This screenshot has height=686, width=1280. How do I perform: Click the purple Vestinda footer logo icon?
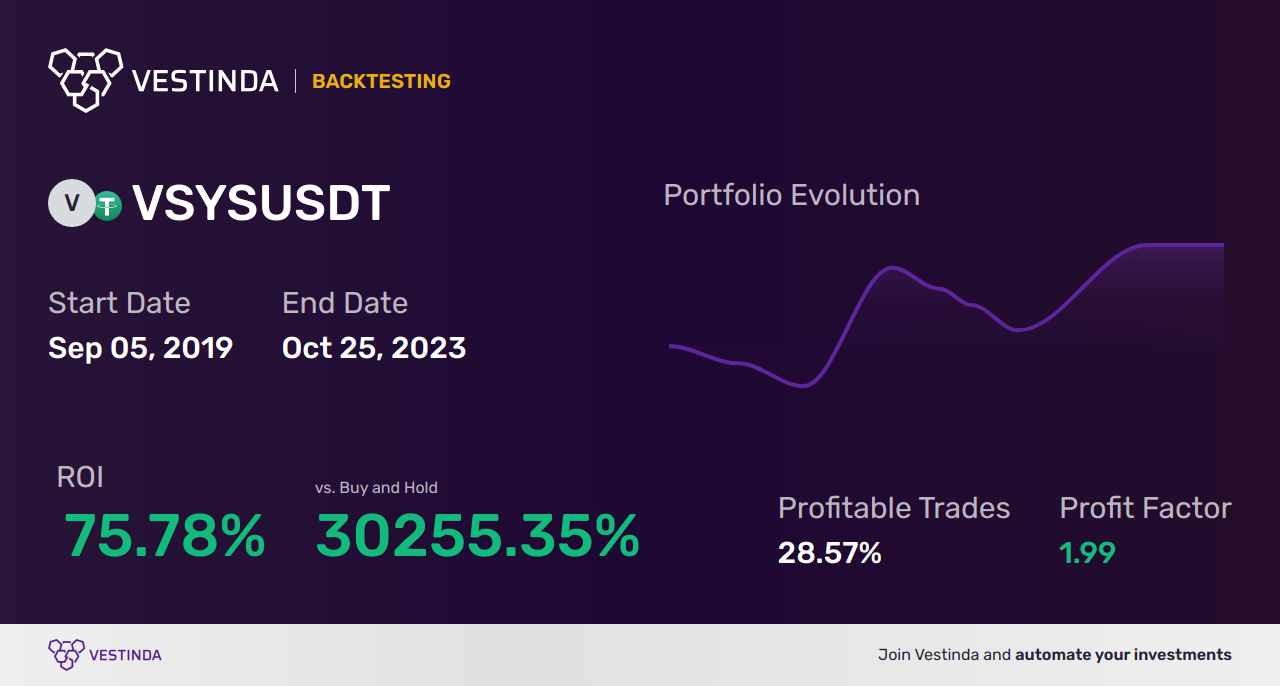[x=66, y=655]
